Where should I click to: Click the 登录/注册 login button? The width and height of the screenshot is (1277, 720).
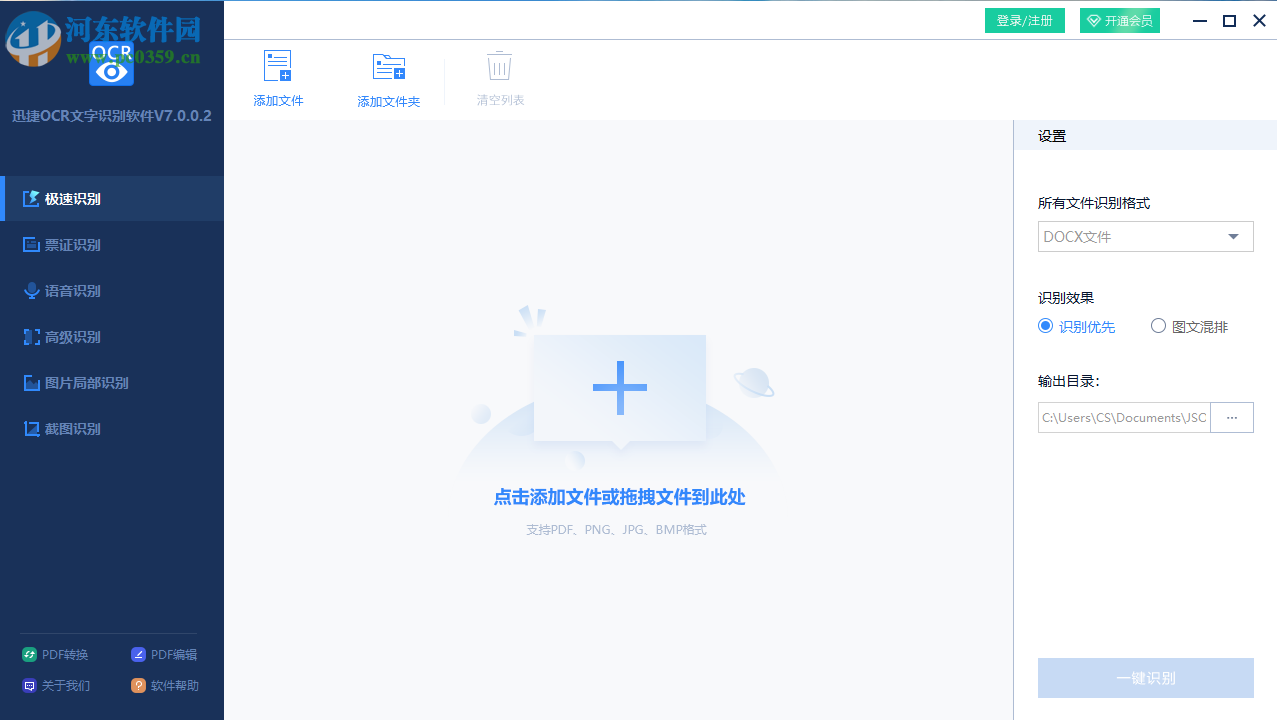click(x=1024, y=20)
